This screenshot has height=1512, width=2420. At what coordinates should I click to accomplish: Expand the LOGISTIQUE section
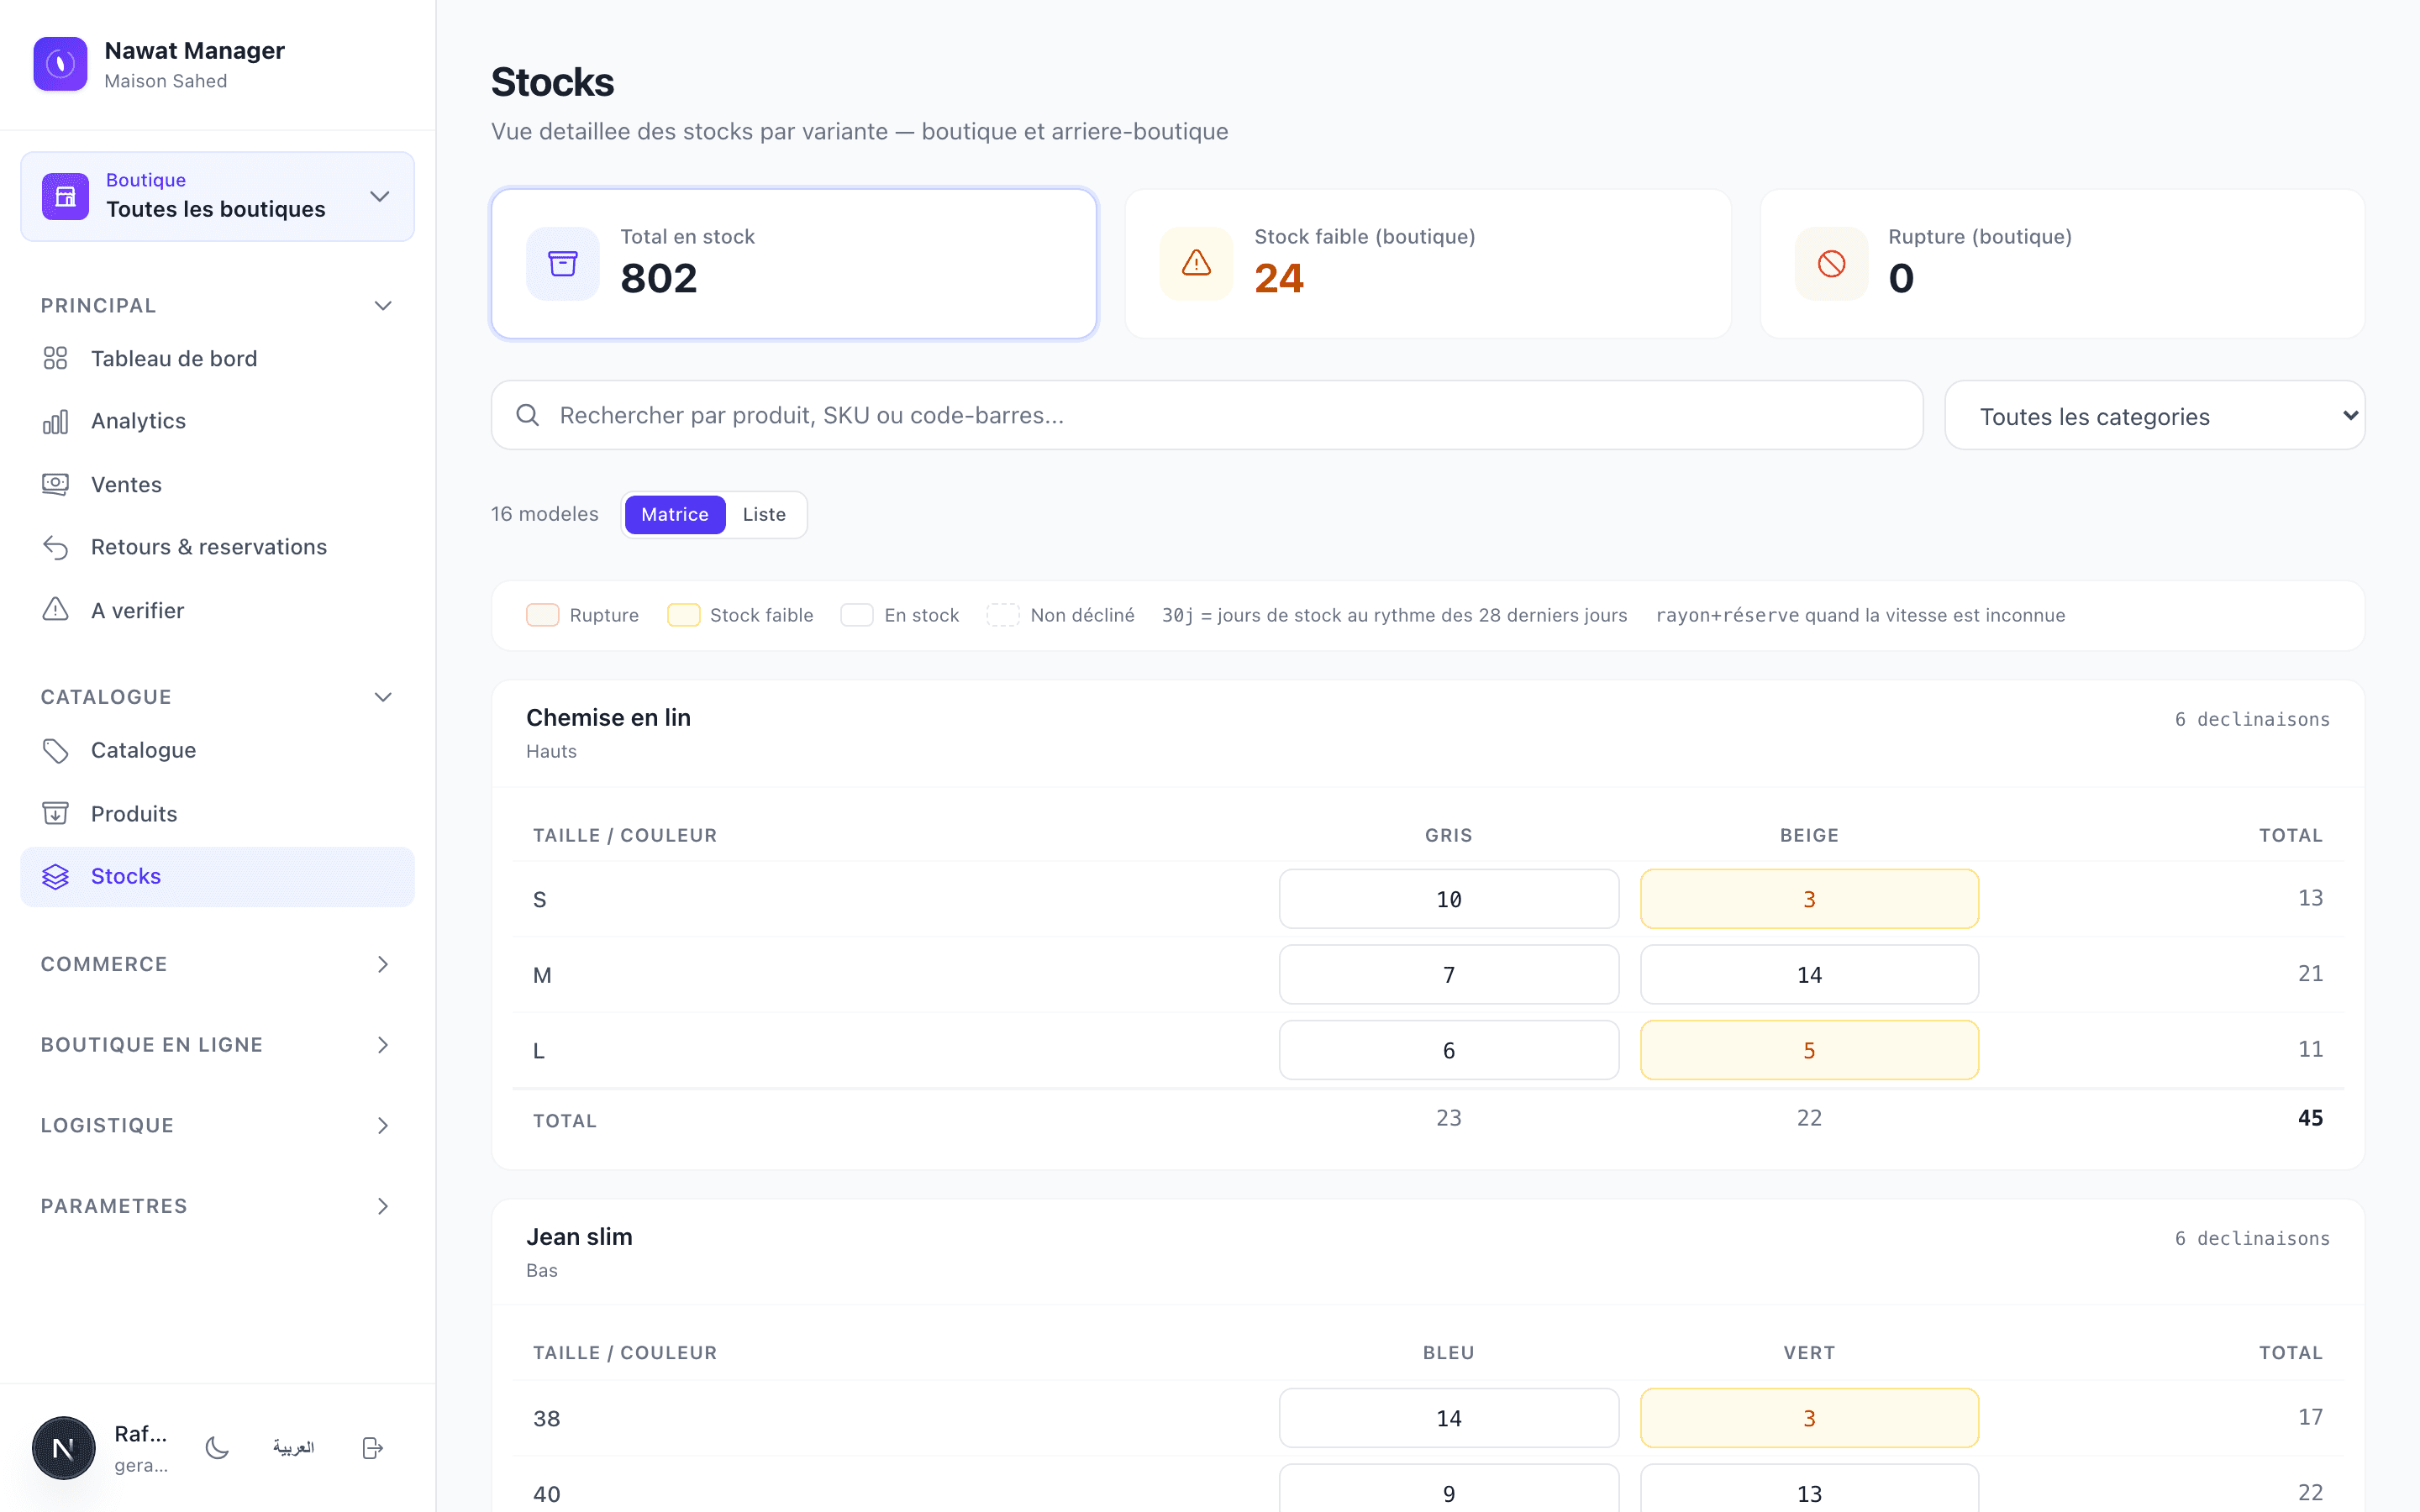click(x=217, y=1125)
